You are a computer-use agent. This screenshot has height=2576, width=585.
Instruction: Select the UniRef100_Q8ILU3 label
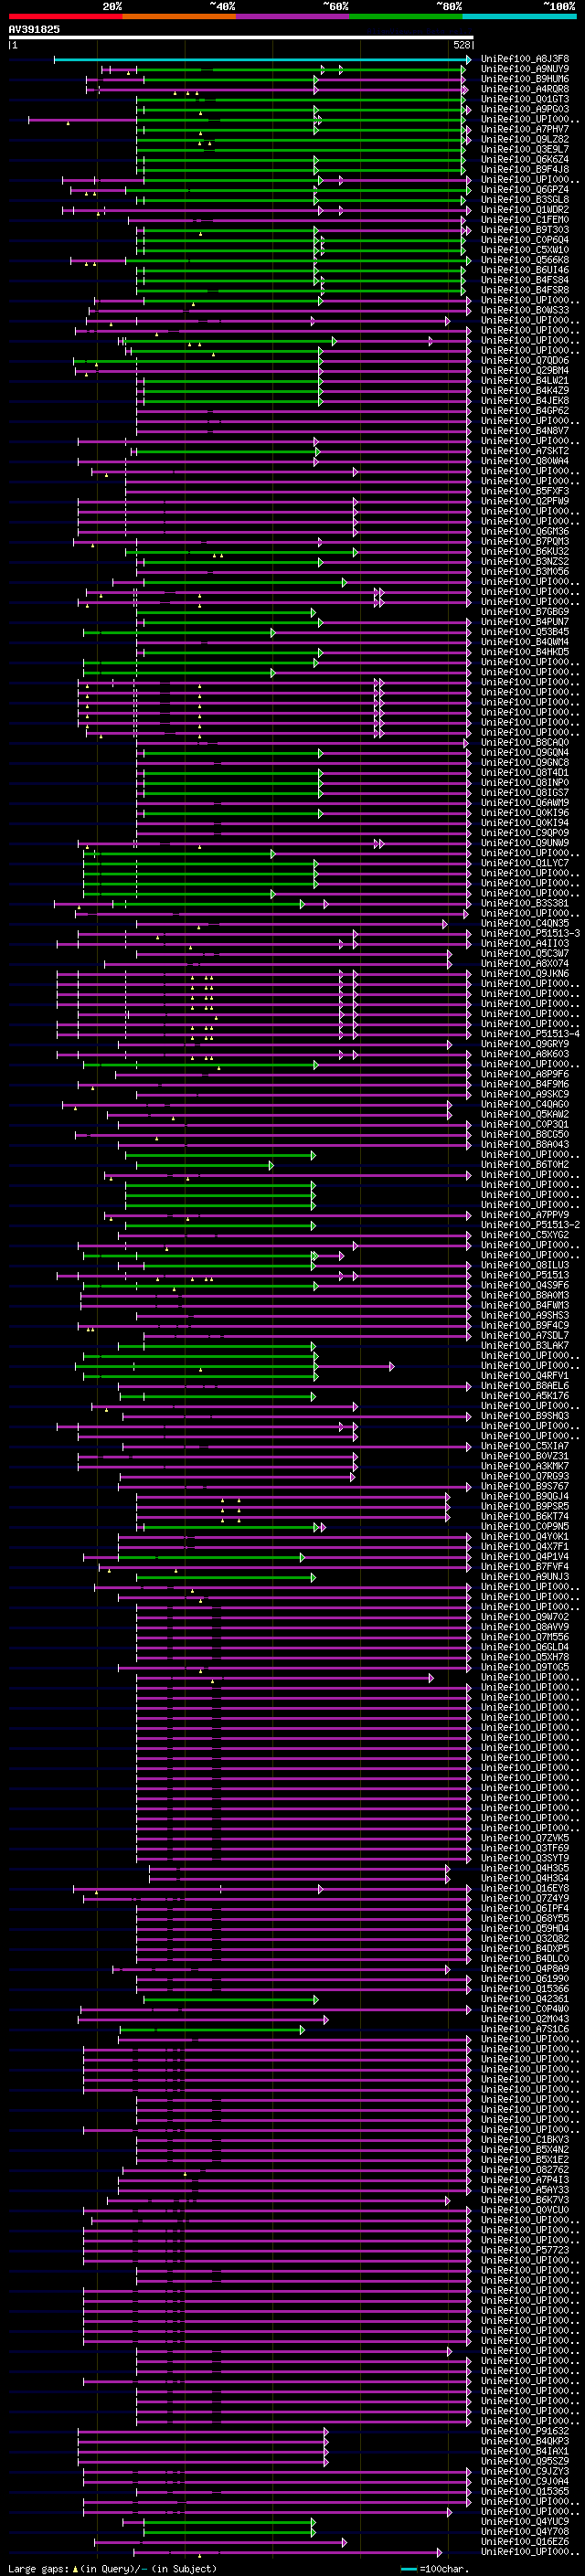coord(525,1265)
